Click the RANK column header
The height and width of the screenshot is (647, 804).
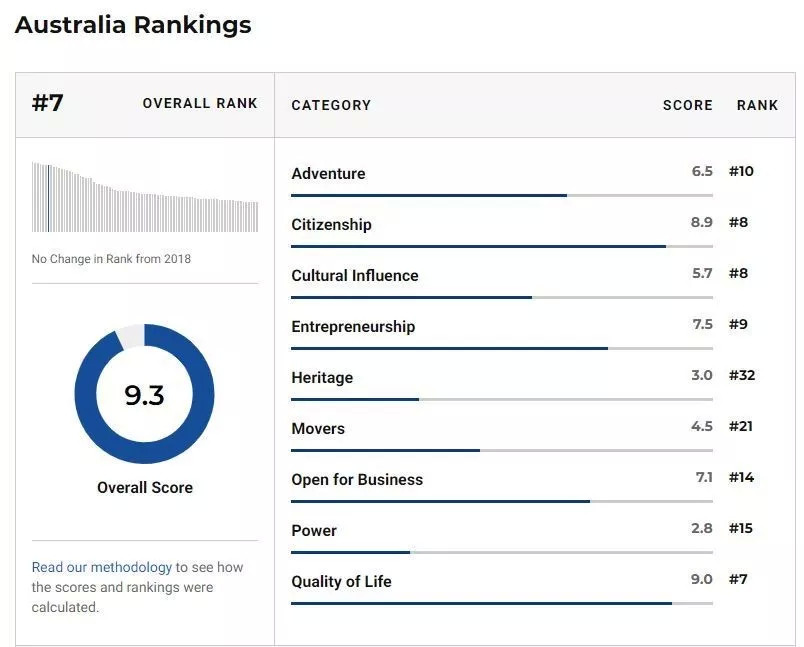pos(757,105)
